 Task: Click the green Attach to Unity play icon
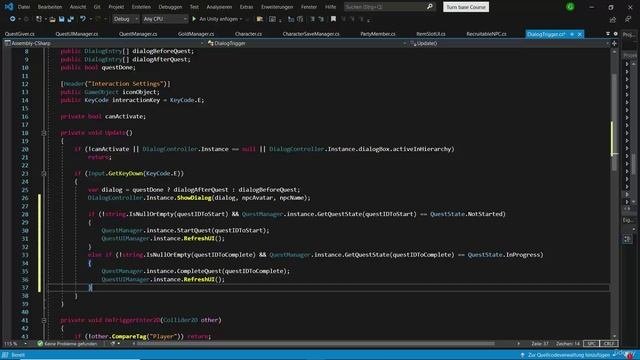pyautogui.click(x=194, y=19)
